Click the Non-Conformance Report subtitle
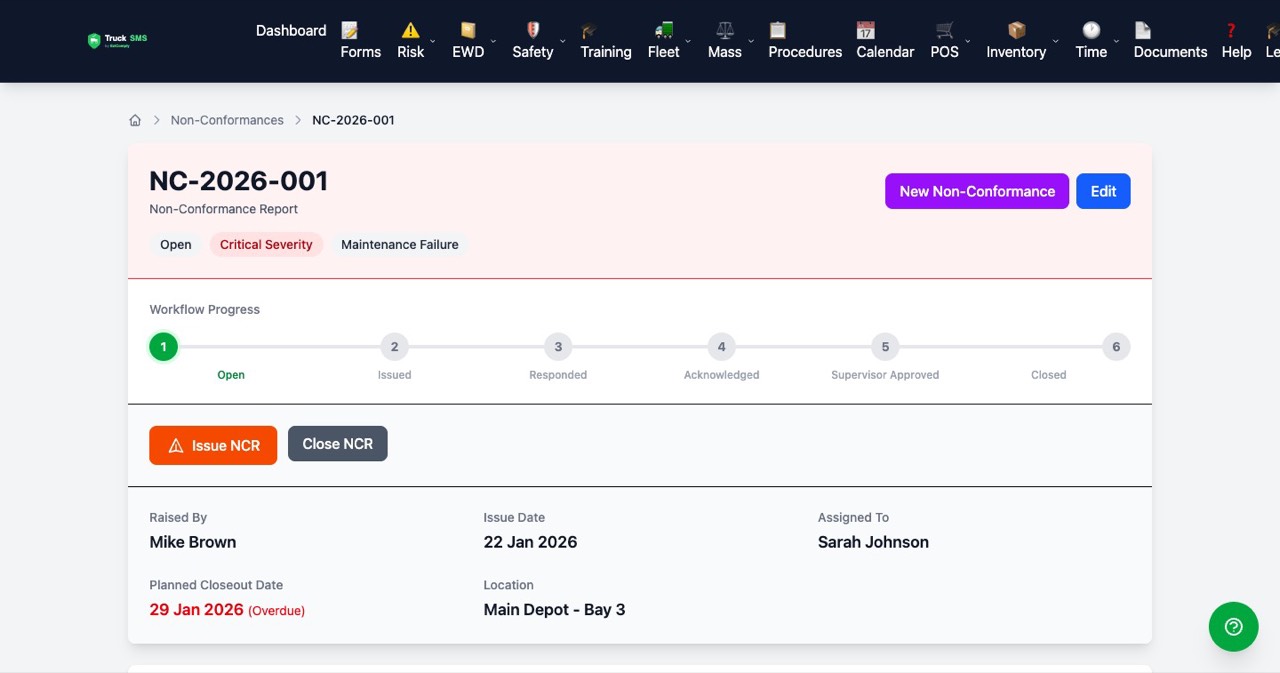 (224, 209)
